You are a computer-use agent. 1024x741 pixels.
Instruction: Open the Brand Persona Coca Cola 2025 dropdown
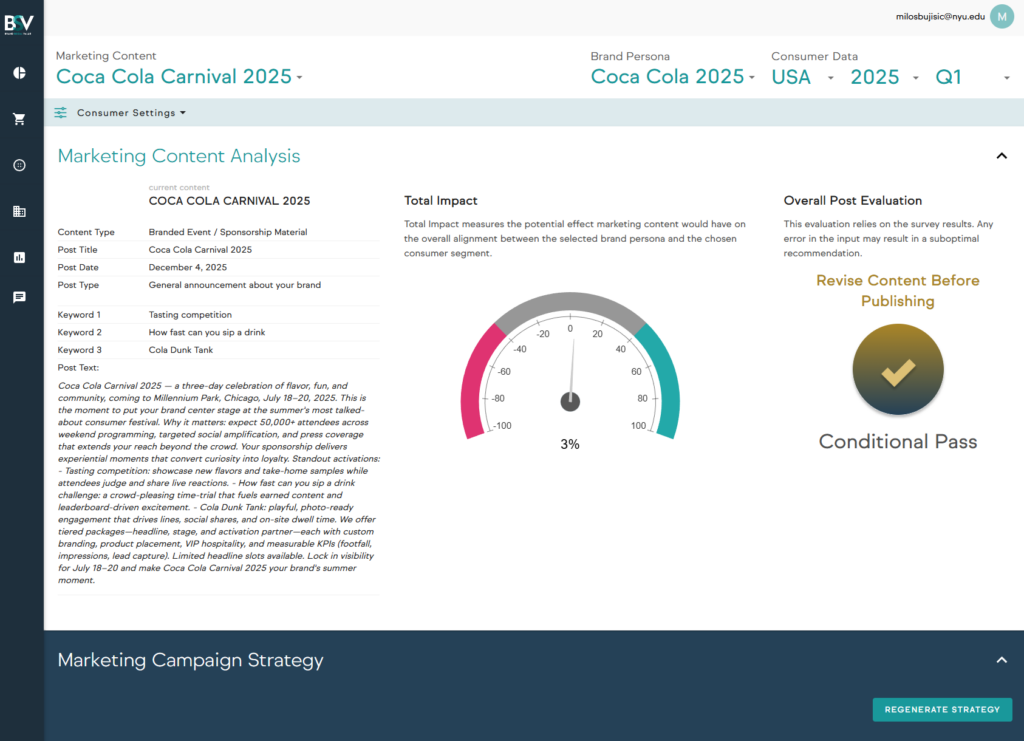[672, 77]
